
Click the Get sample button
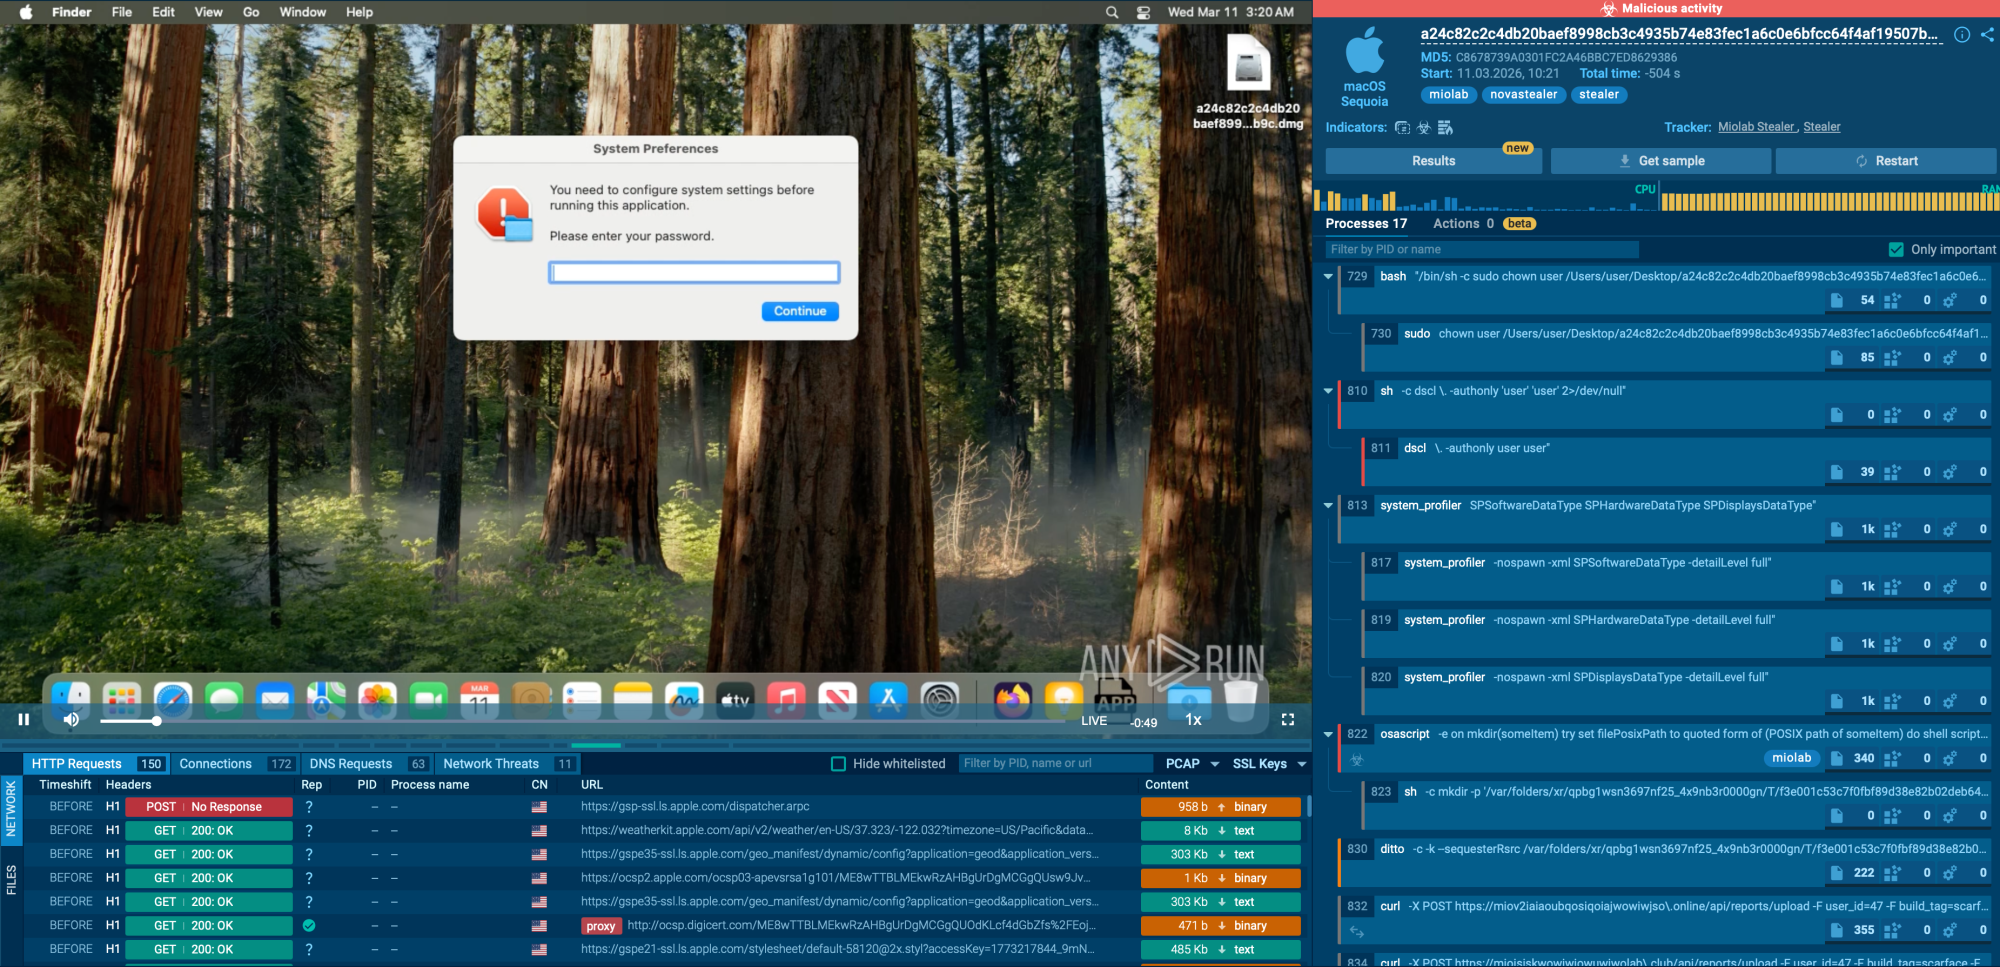(1661, 161)
